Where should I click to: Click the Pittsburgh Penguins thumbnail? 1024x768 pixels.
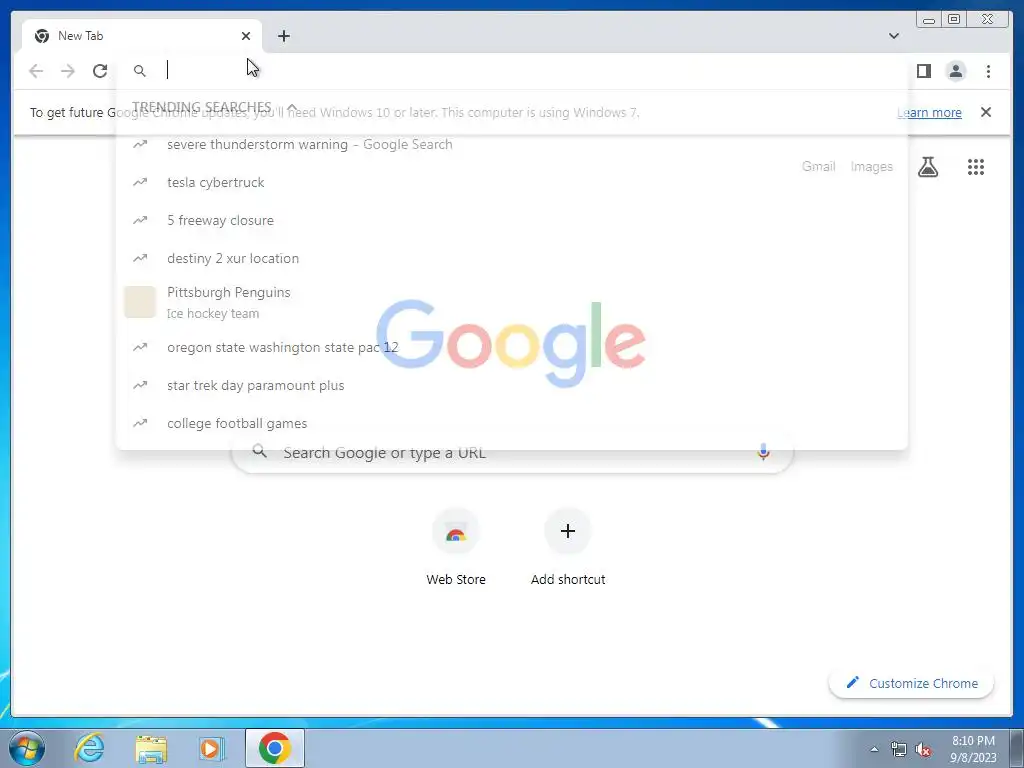pos(140,302)
